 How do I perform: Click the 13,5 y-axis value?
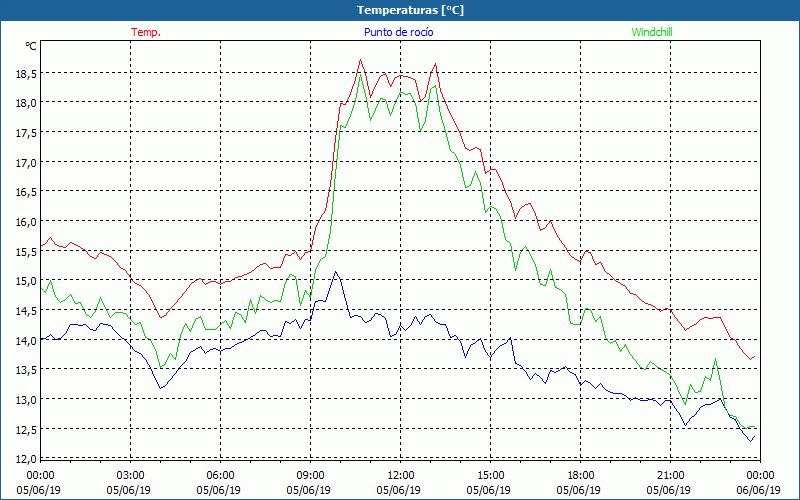click(x=26, y=370)
